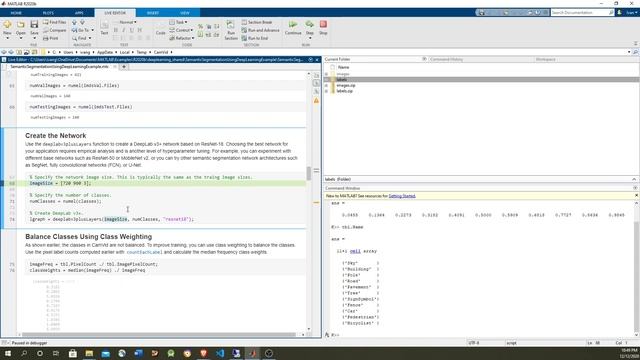640x360 pixels.
Task: Toggle italic text formatting
Action: [124, 30]
